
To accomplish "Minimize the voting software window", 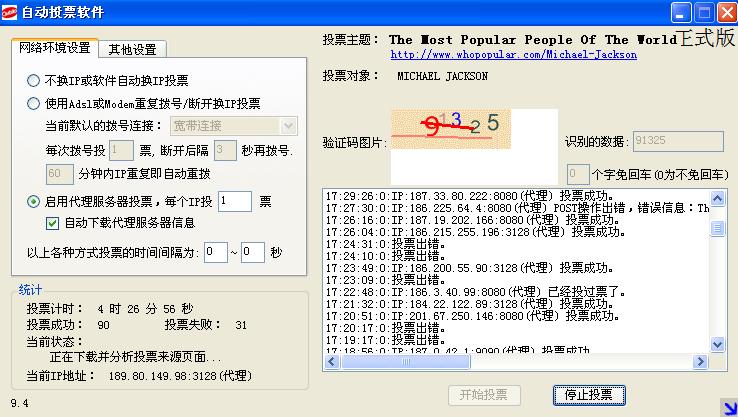I will coord(681,12).
